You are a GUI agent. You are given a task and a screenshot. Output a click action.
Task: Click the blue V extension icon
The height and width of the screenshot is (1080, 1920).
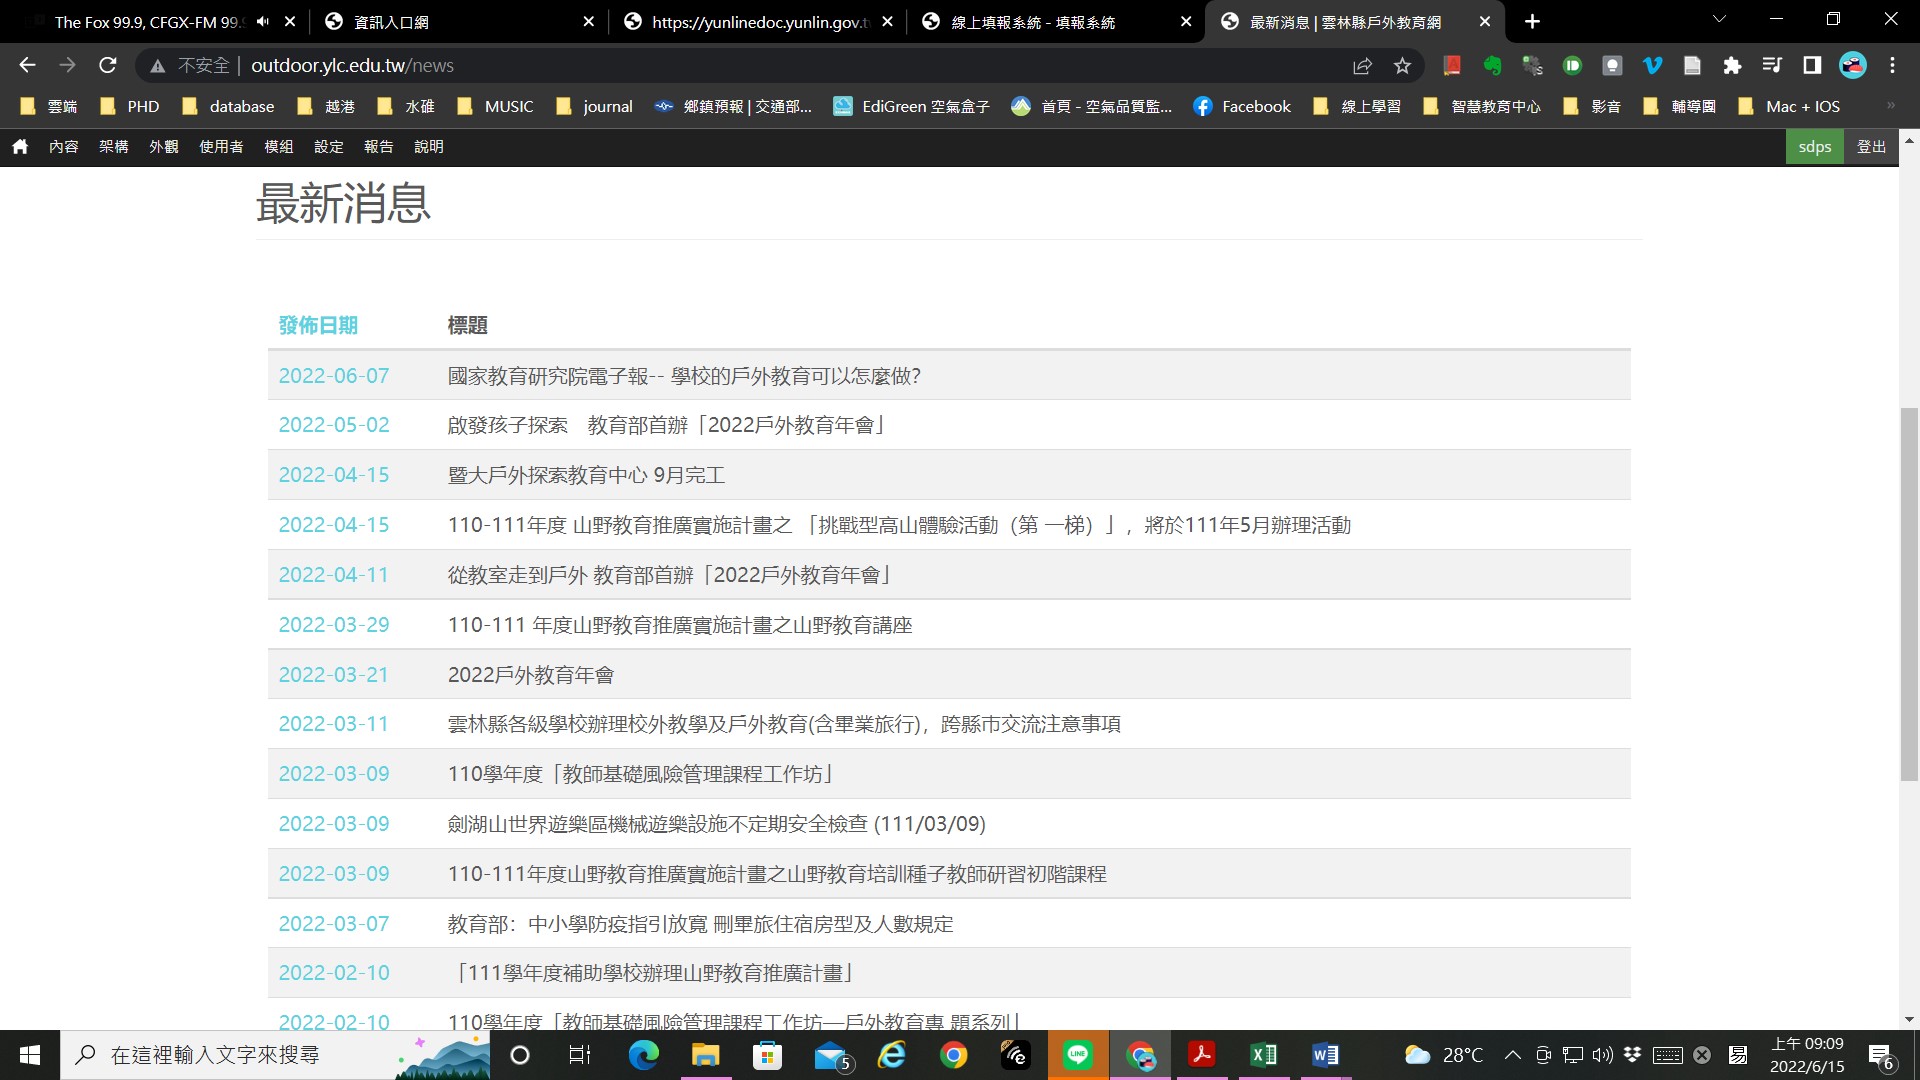(x=1652, y=66)
